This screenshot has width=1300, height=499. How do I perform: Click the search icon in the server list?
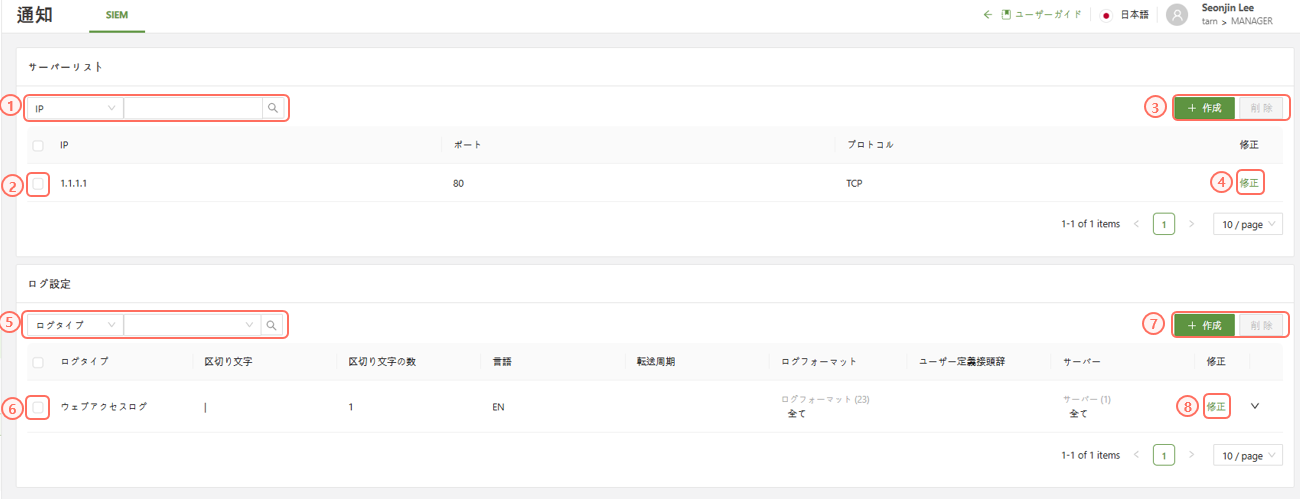(x=272, y=108)
